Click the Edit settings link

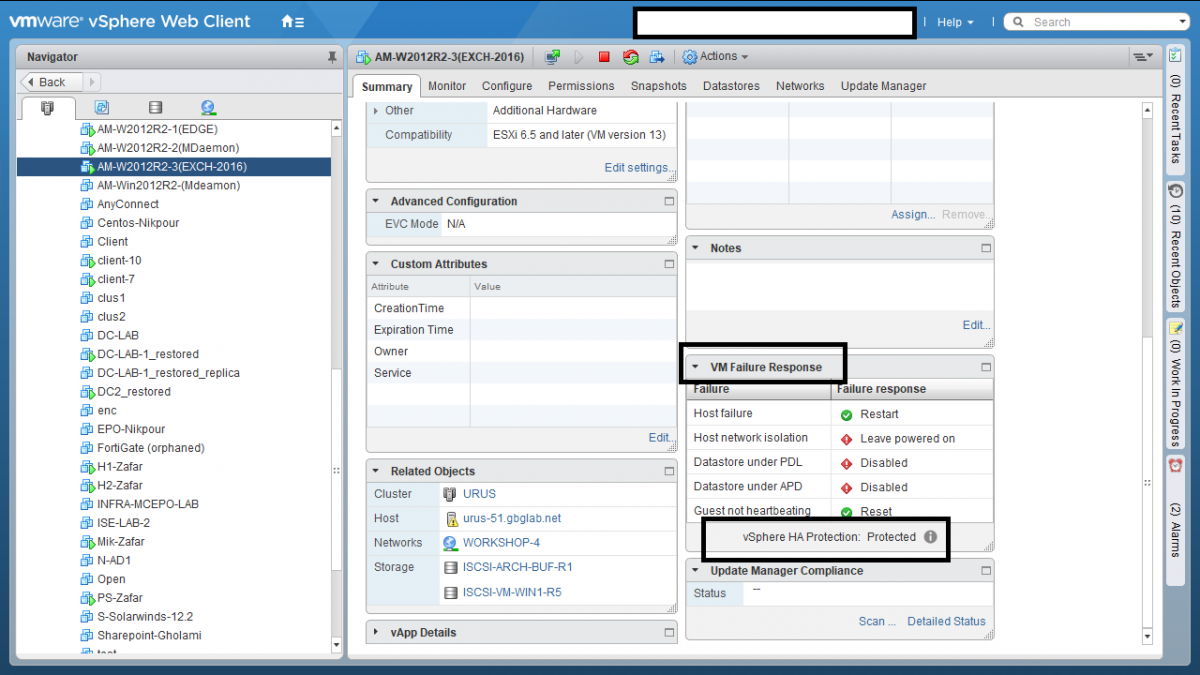pyautogui.click(x=638, y=168)
